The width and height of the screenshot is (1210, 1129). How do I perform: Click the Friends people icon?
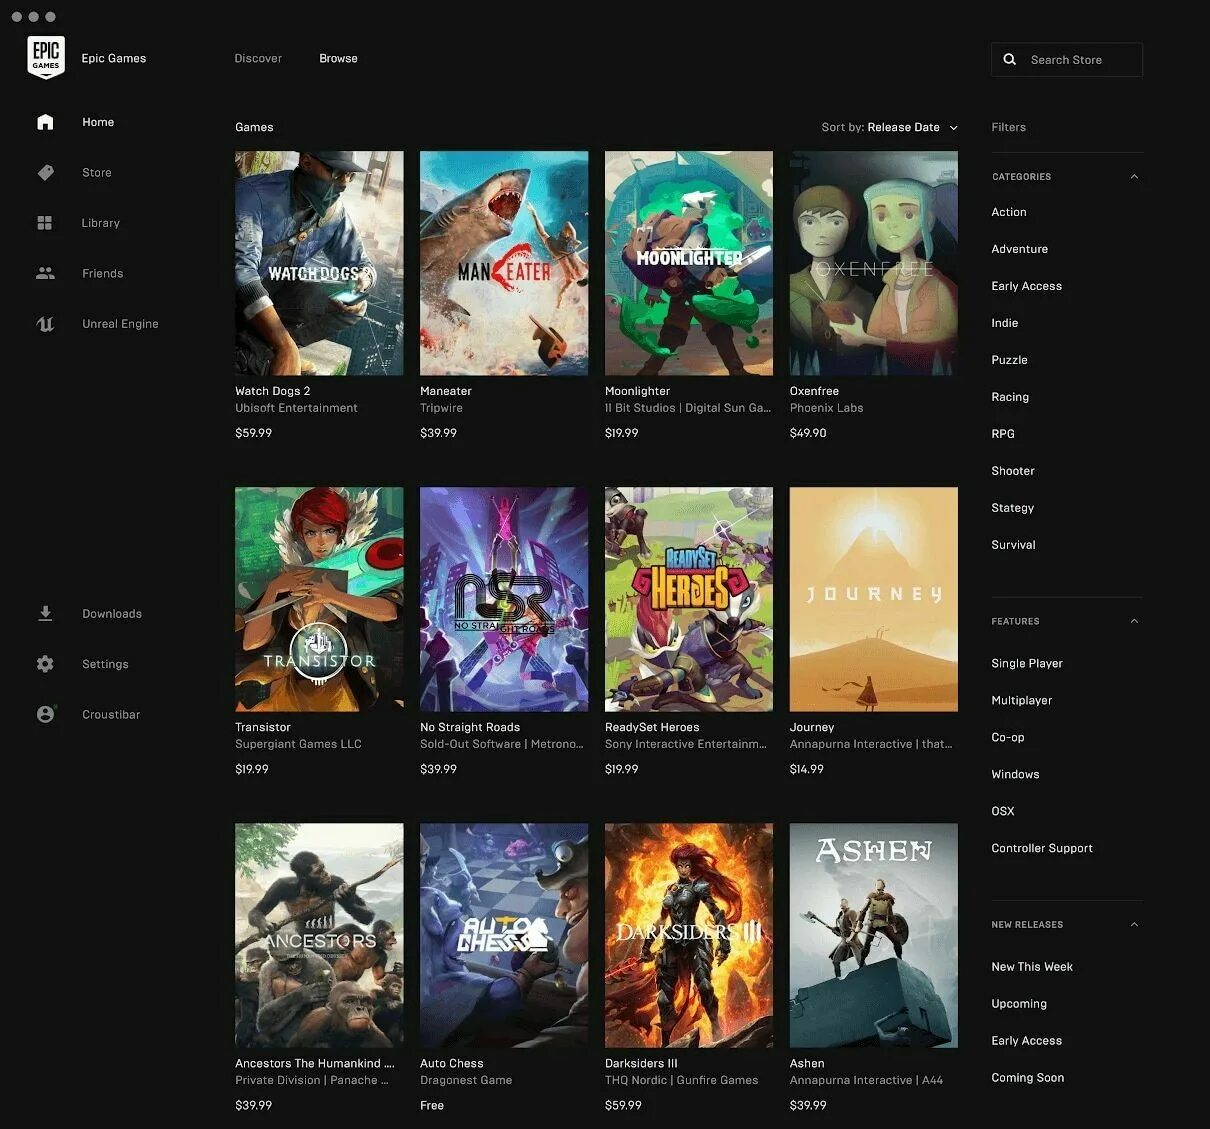(45, 273)
